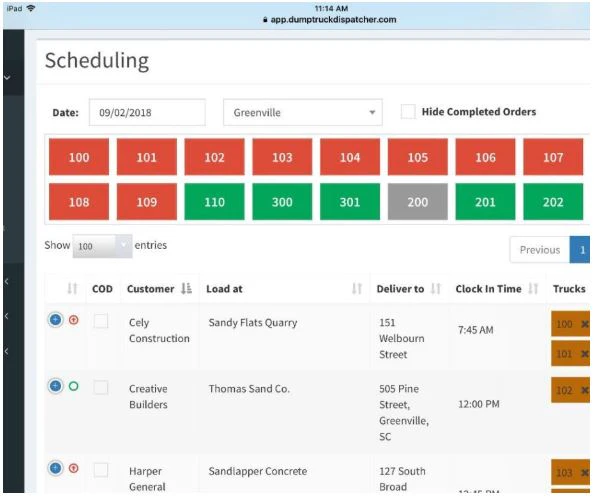Click the blue plus icon for Harper General
The width and height of the screenshot is (594, 498).
tap(55, 468)
